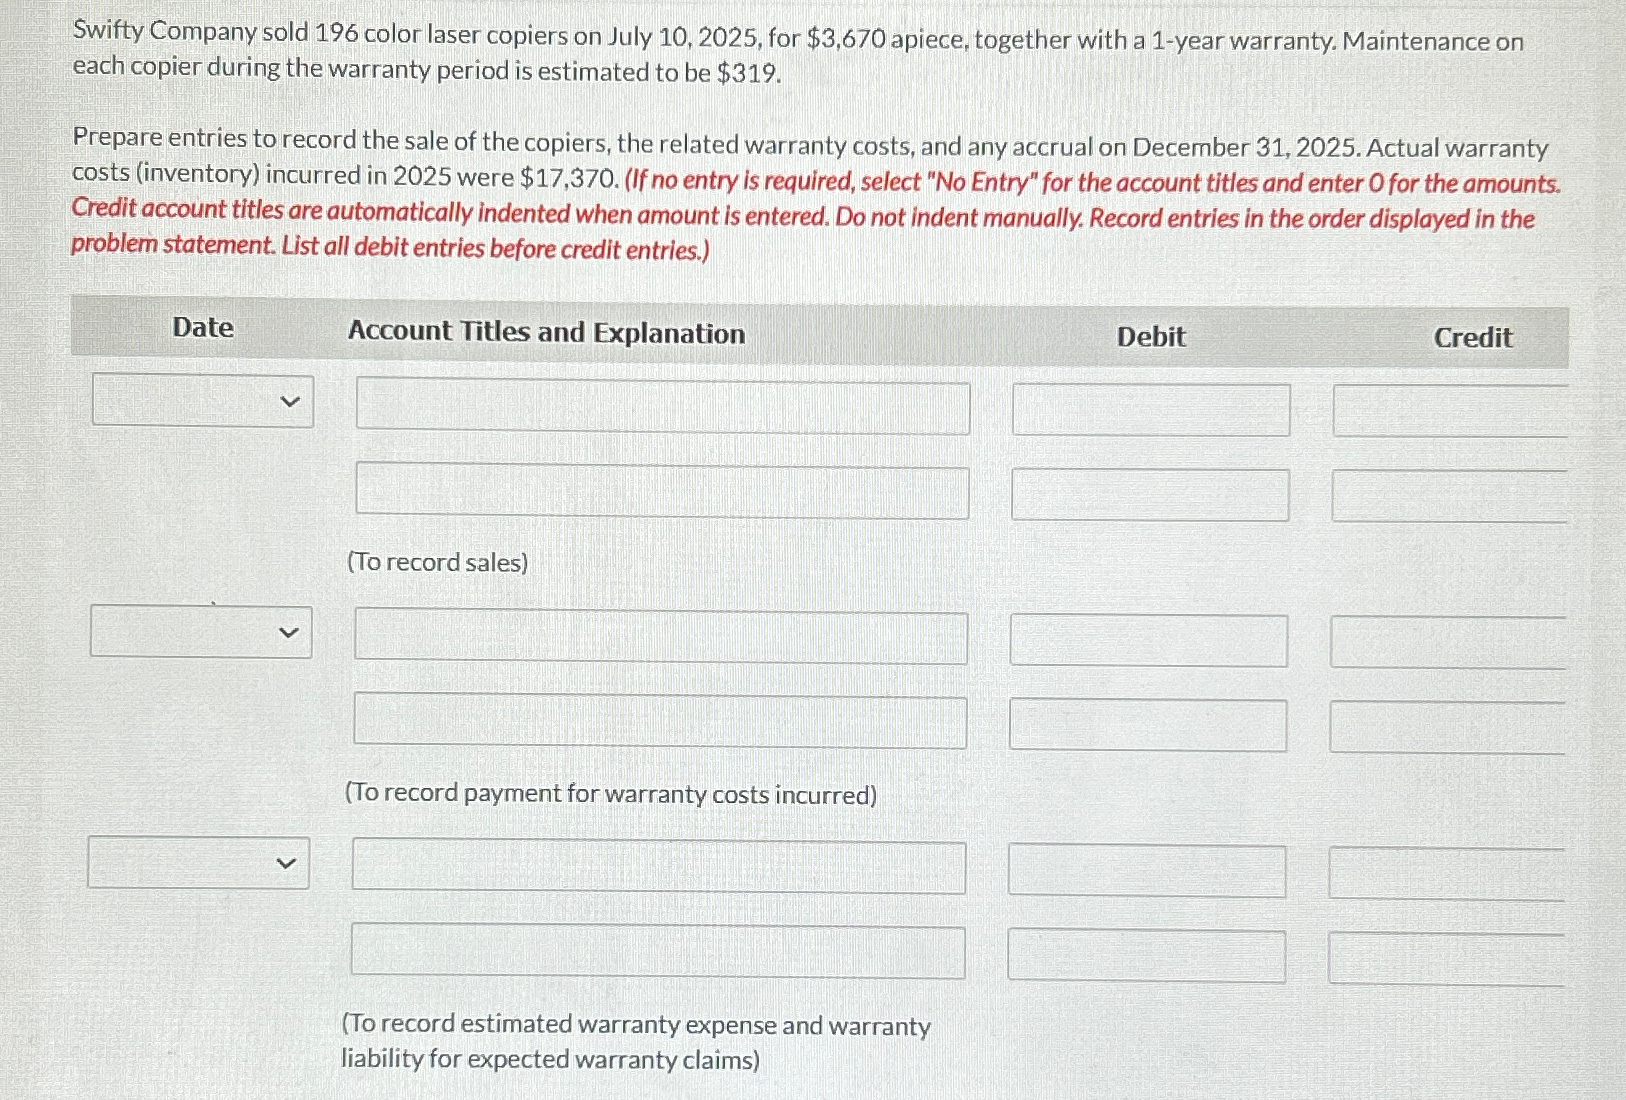Click the Debit field in the accrual entry
Viewport: 1626px width, 1100px height.
(x=1147, y=870)
